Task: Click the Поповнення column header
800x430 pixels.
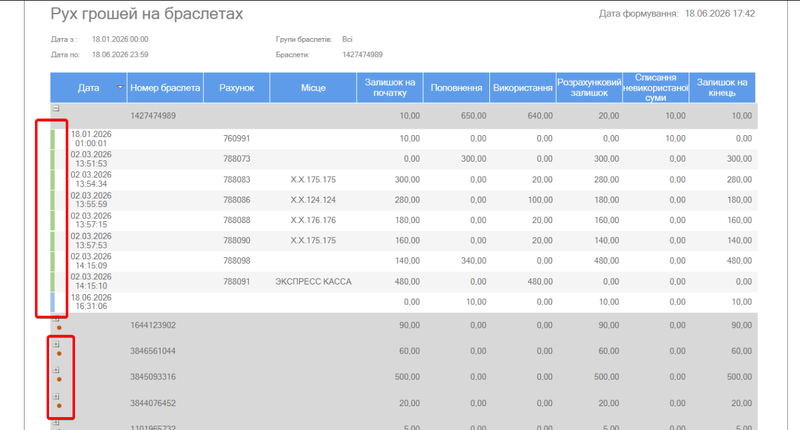Action: 456,88
